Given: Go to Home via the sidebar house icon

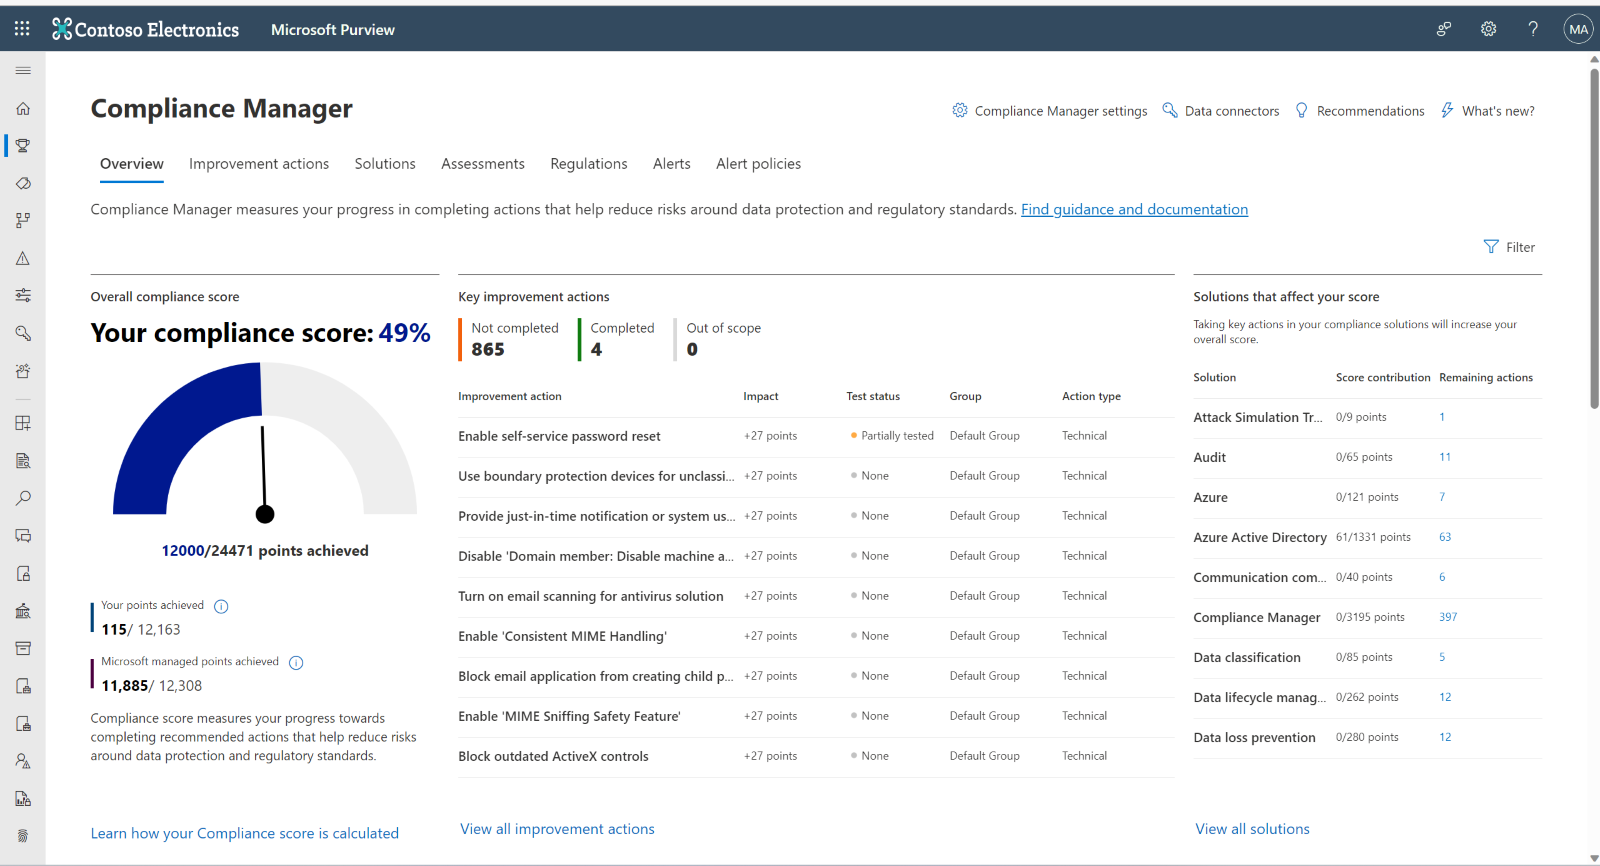Looking at the screenshot, I should coord(23,108).
